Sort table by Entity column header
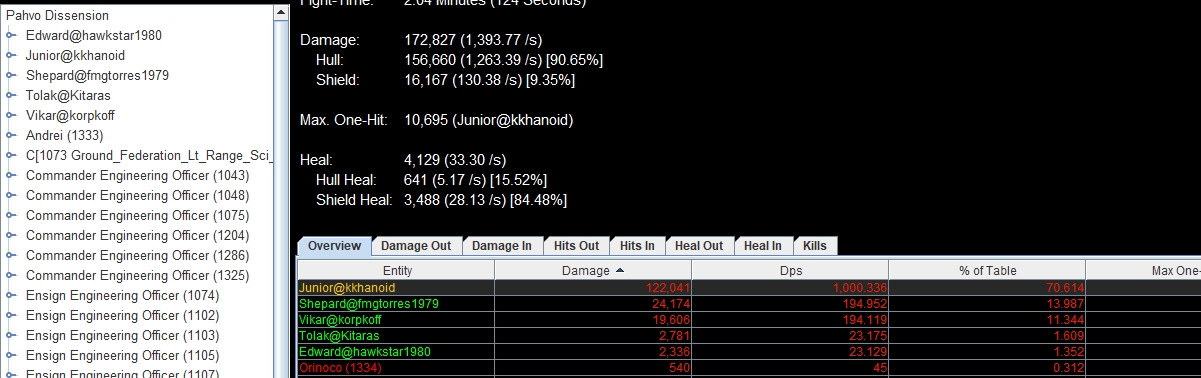The height and width of the screenshot is (378, 1201). pos(397,271)
